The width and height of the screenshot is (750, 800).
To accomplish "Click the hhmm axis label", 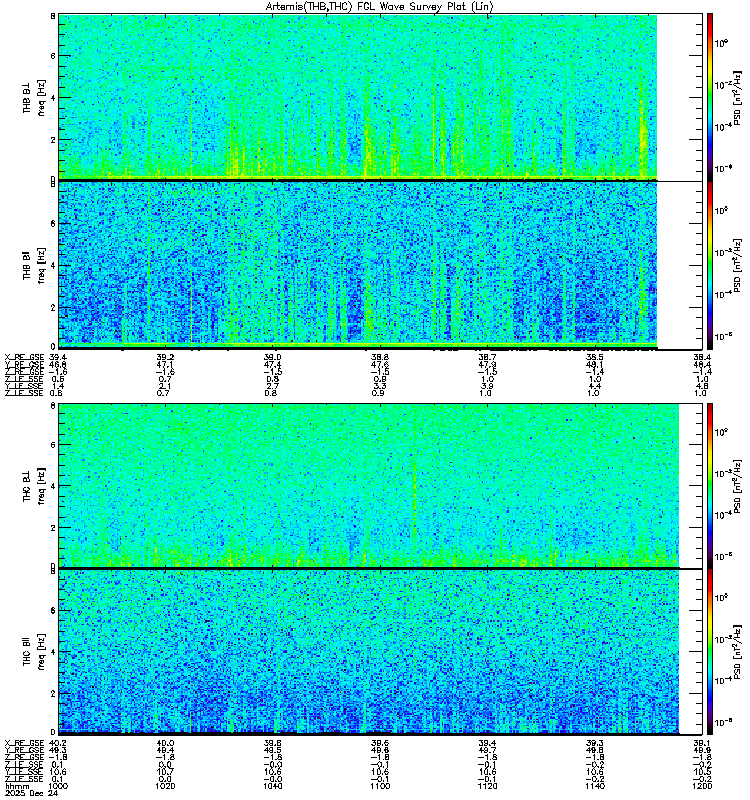I will click(x=17, y=786).
